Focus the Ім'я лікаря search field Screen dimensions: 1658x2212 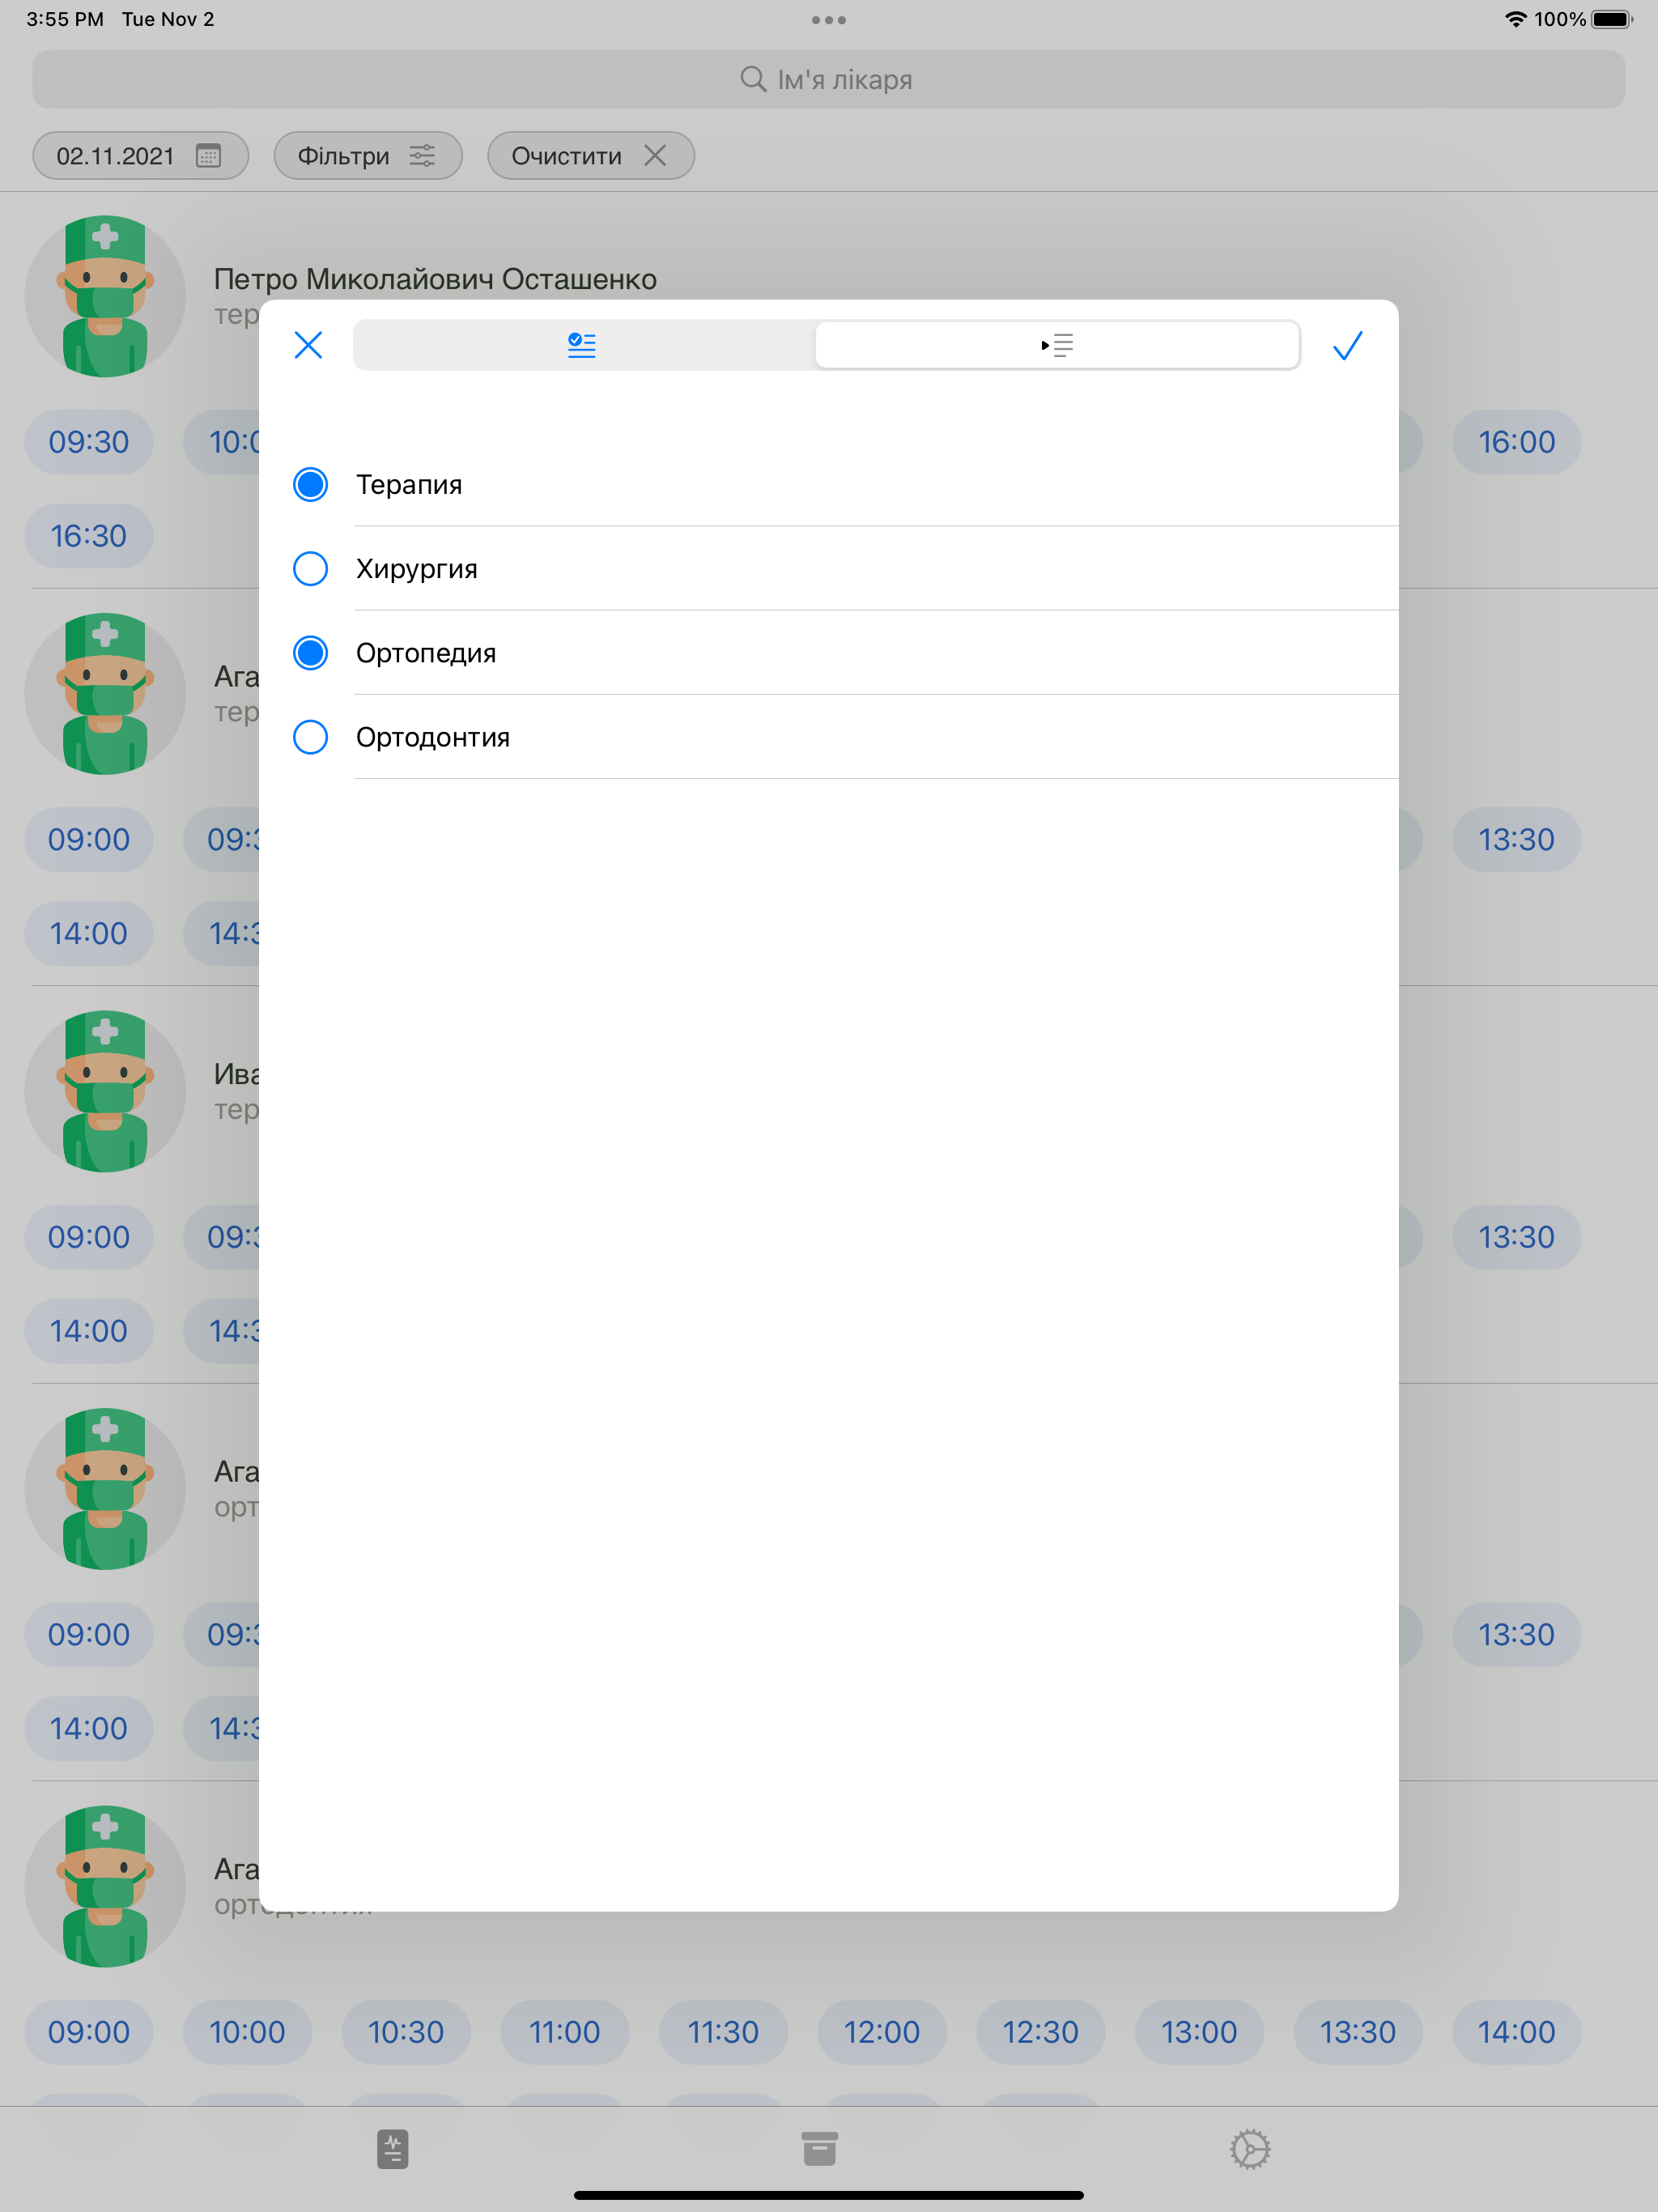pyautogui.click(x=828, y=79)
